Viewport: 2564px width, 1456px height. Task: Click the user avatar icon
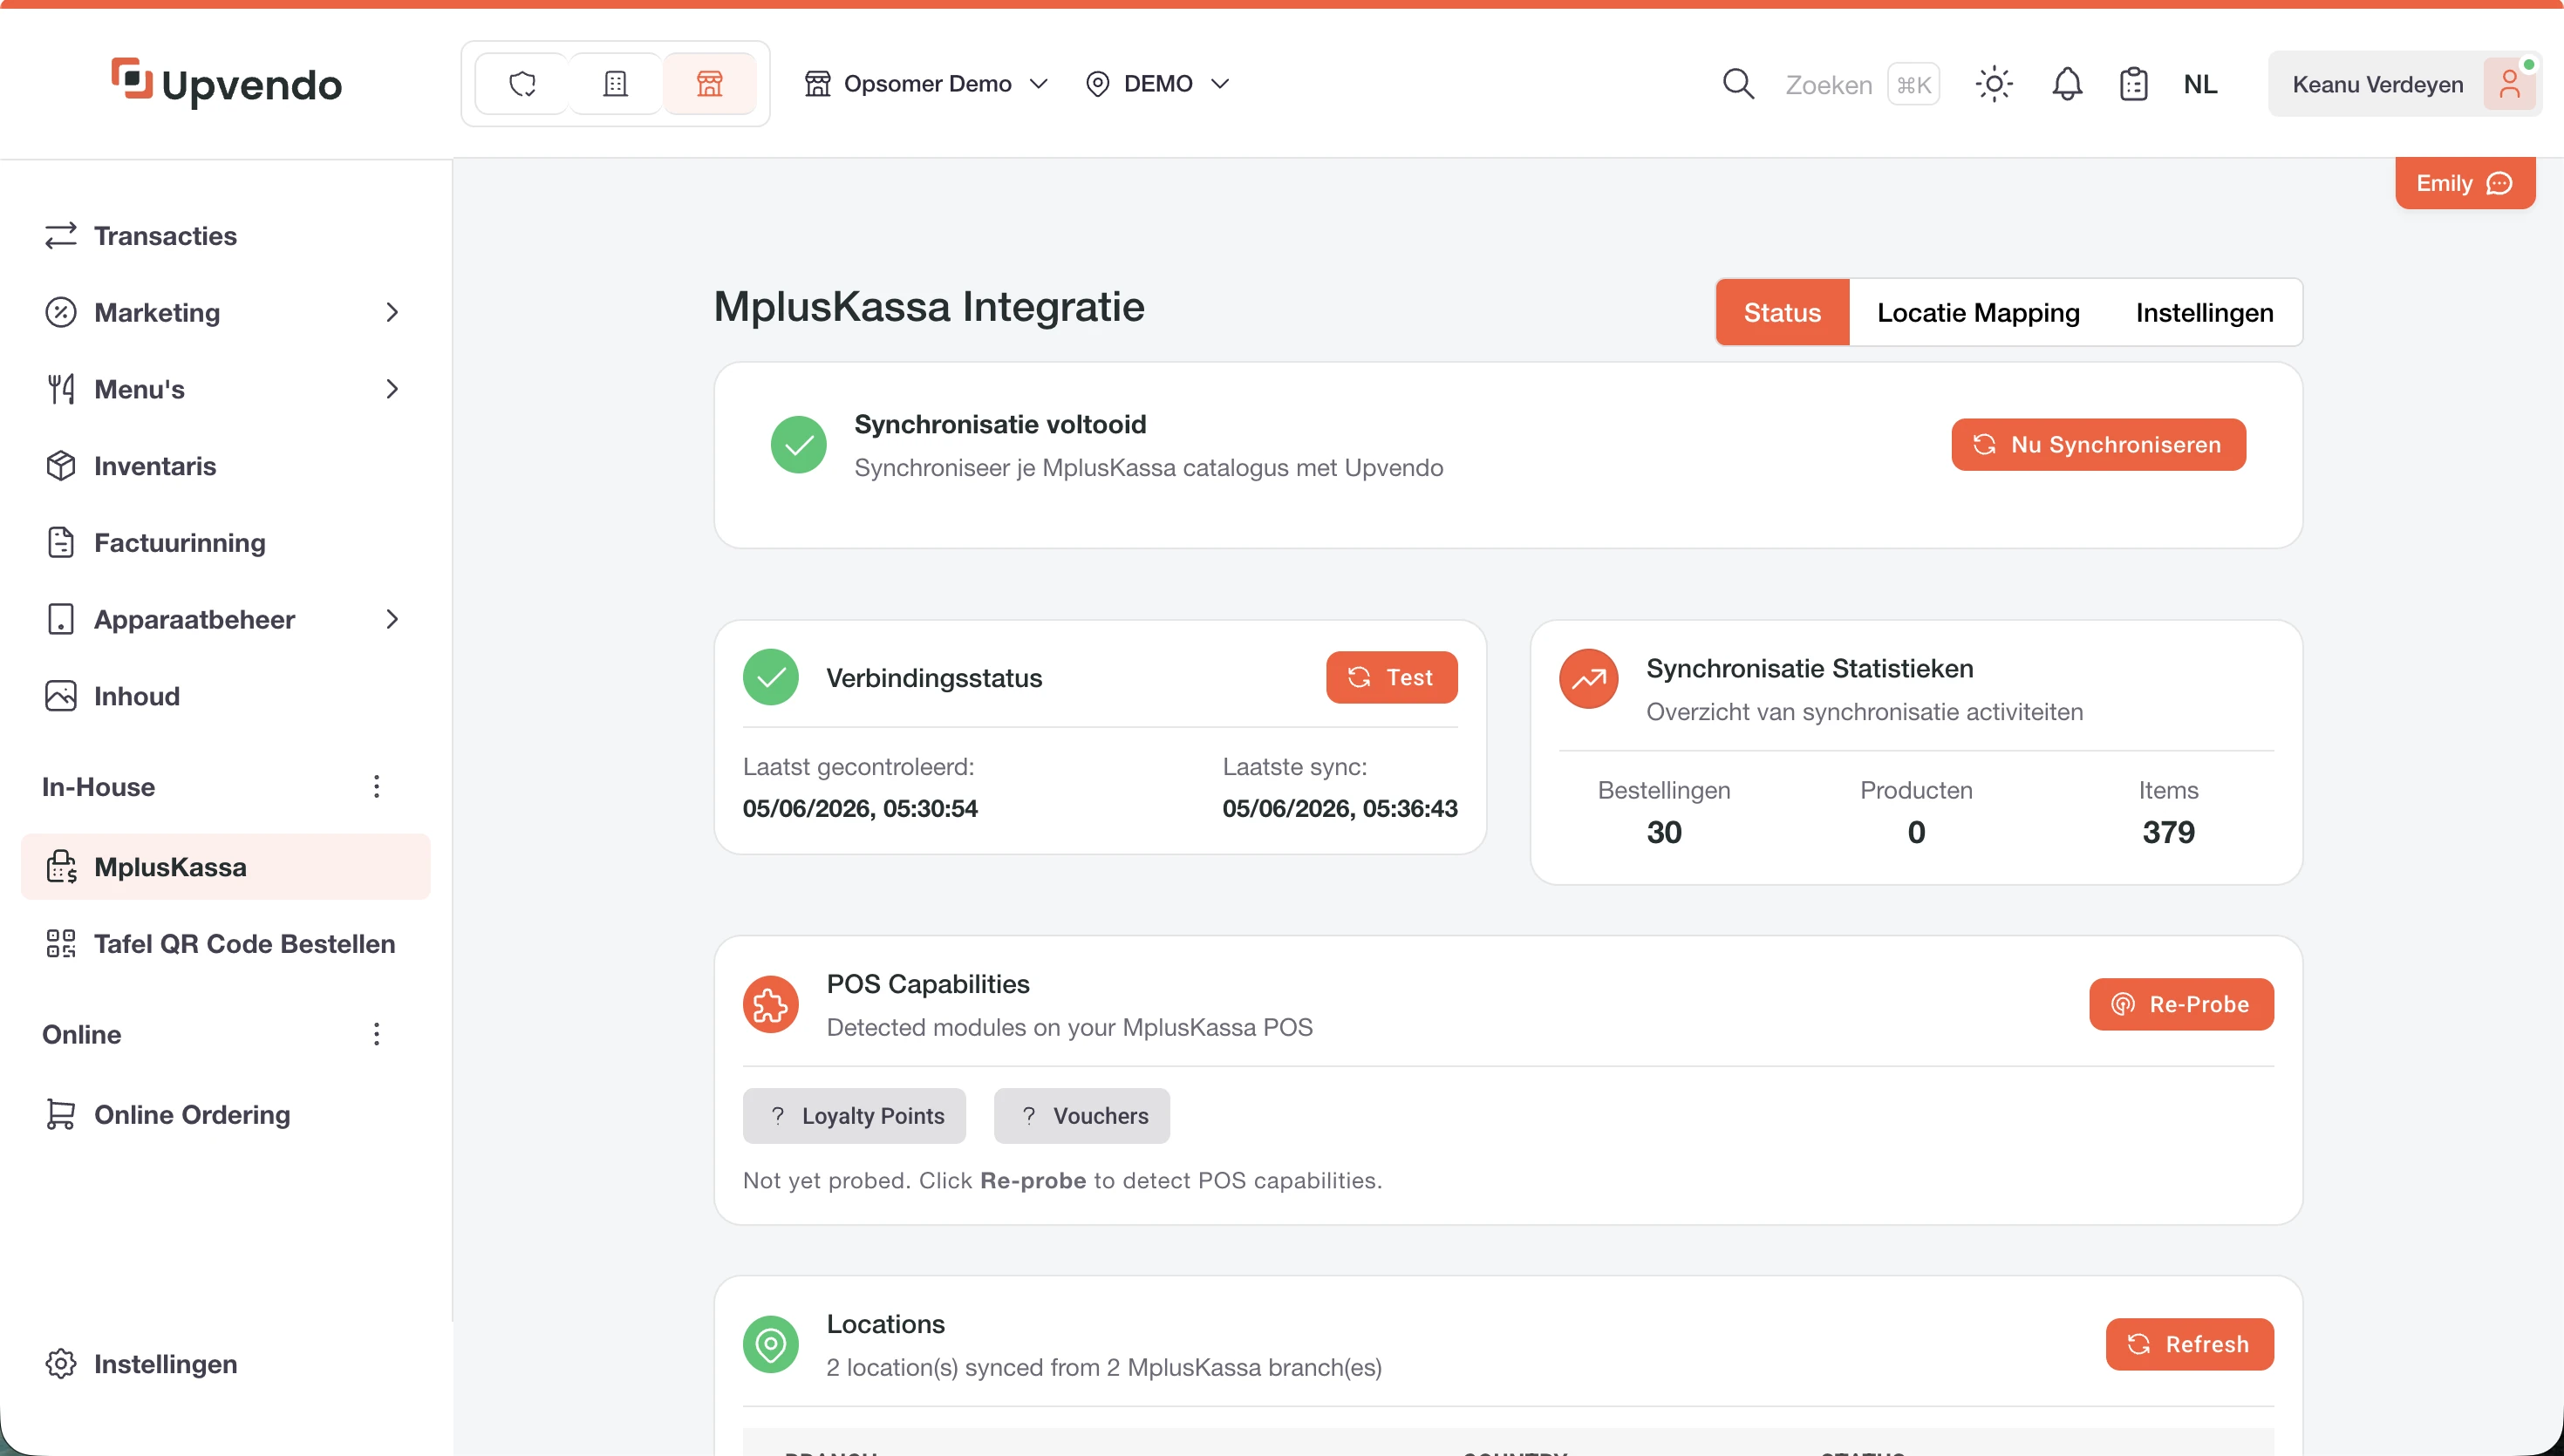(x=2509, y=84)
